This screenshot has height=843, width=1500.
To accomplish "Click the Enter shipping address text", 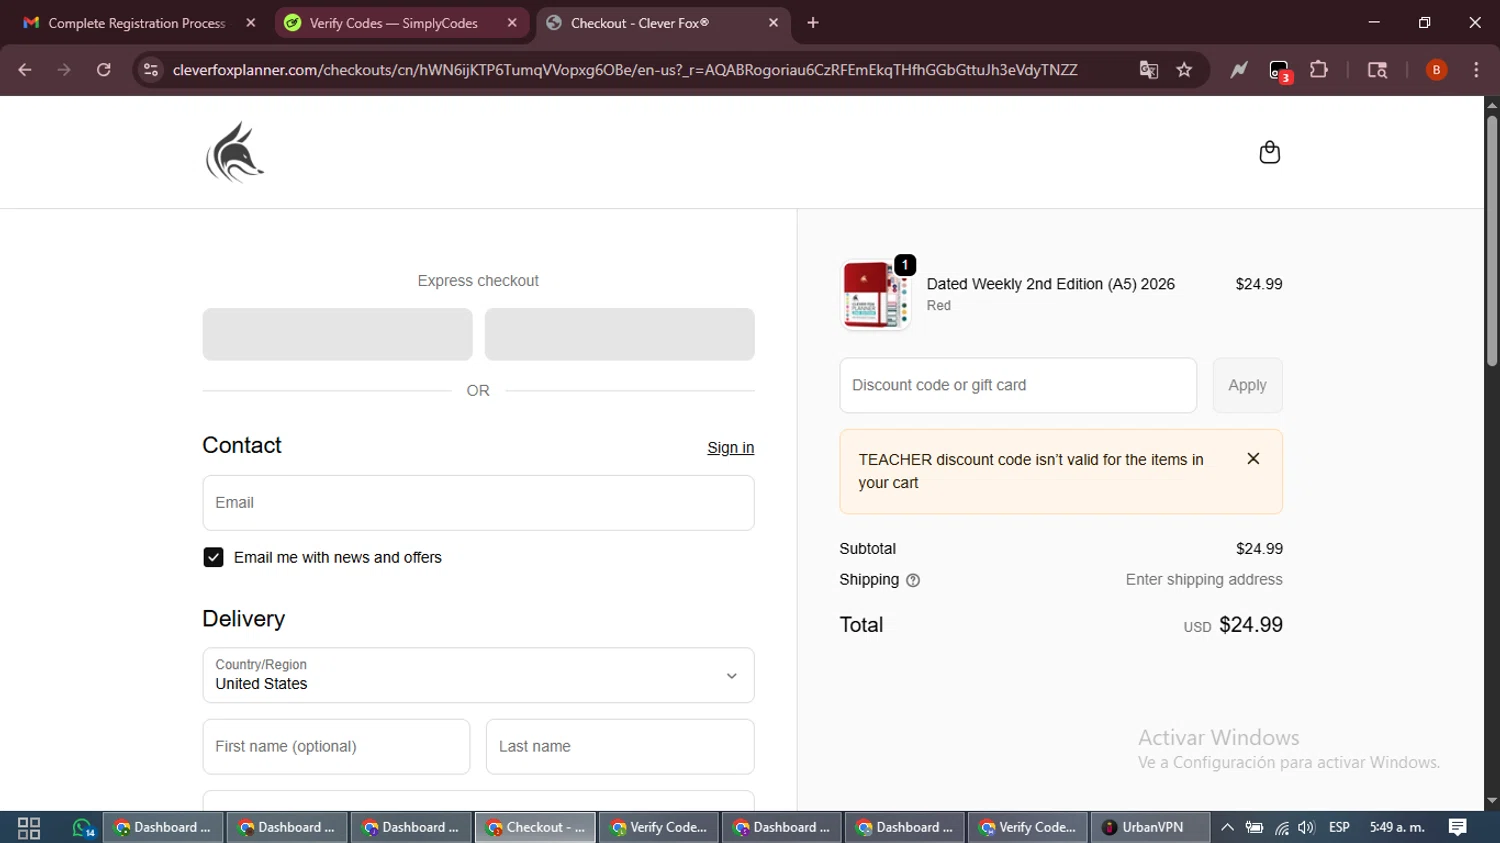I will coord(1204,580).
